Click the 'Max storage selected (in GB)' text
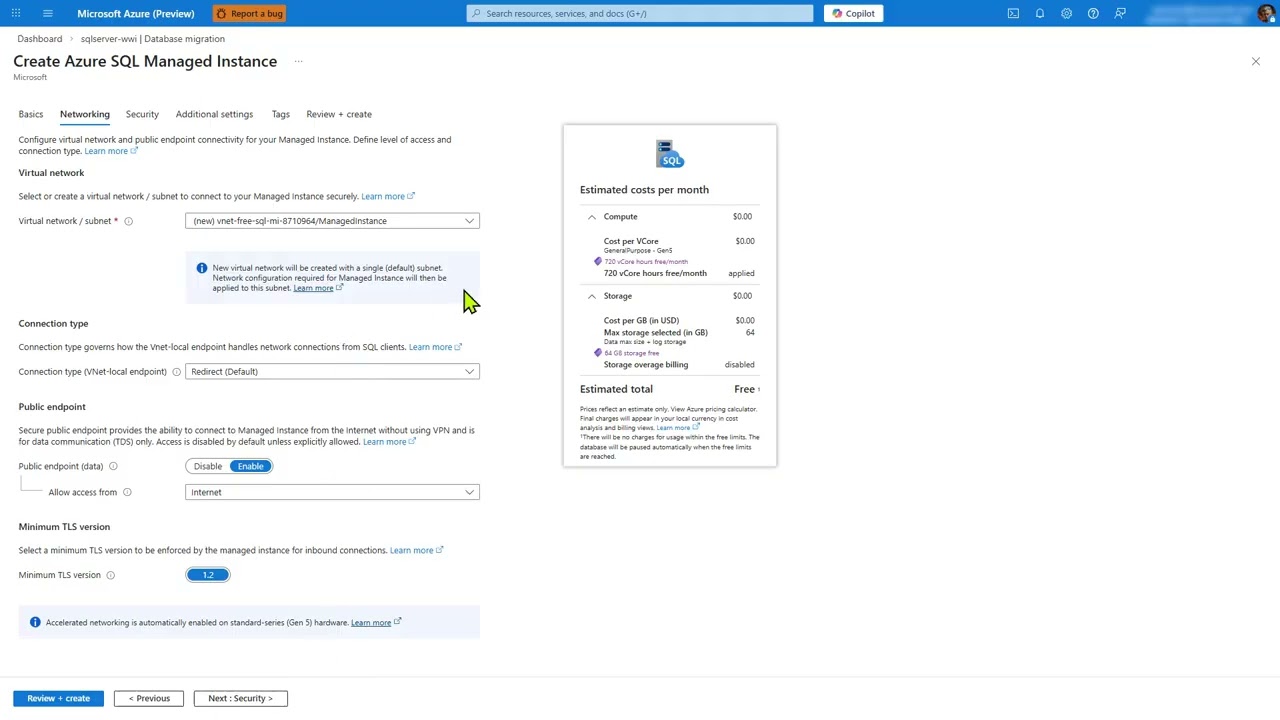This screenshot has width=1280, height=720. point(656,333)
